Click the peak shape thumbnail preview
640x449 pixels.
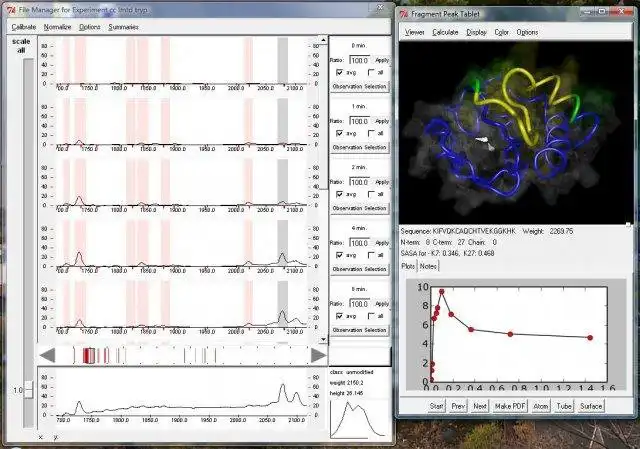pyautogui.click(x=358, y=419)
